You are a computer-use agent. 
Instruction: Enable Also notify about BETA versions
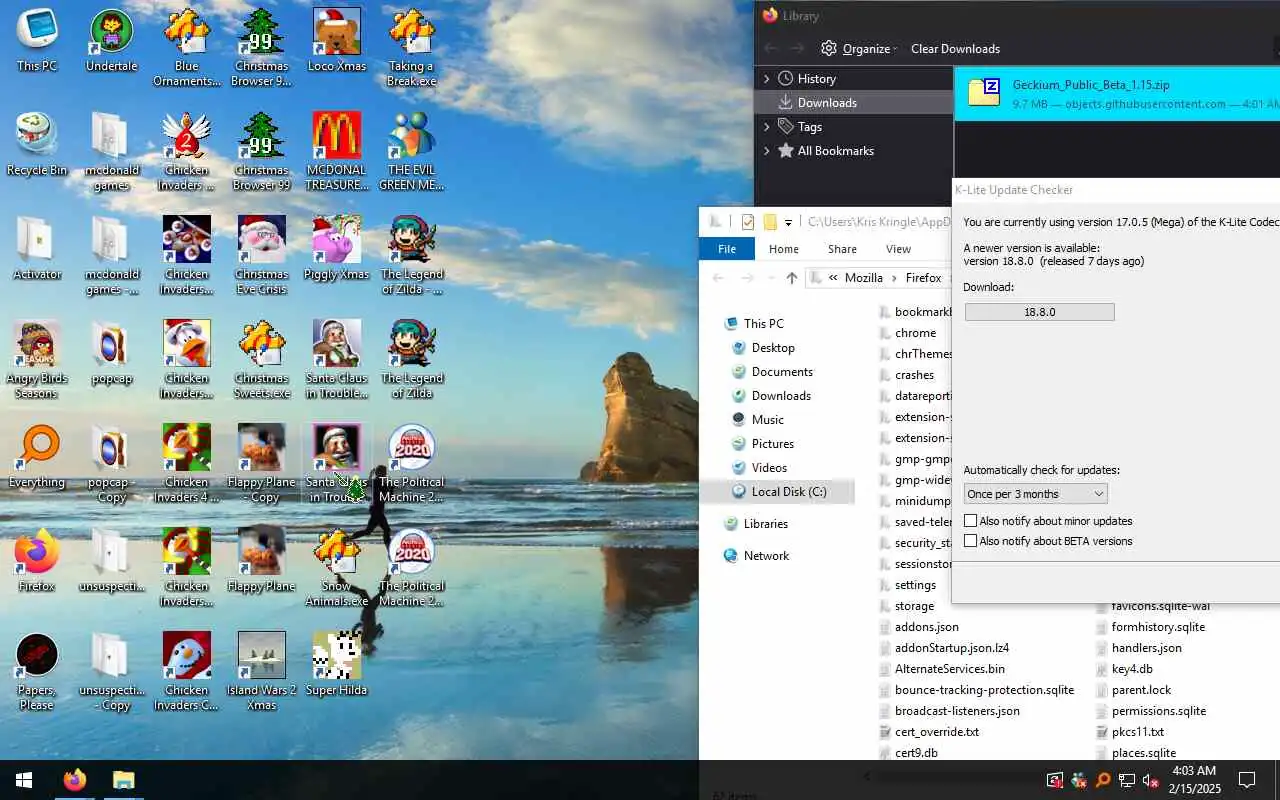tap(970, 541)
